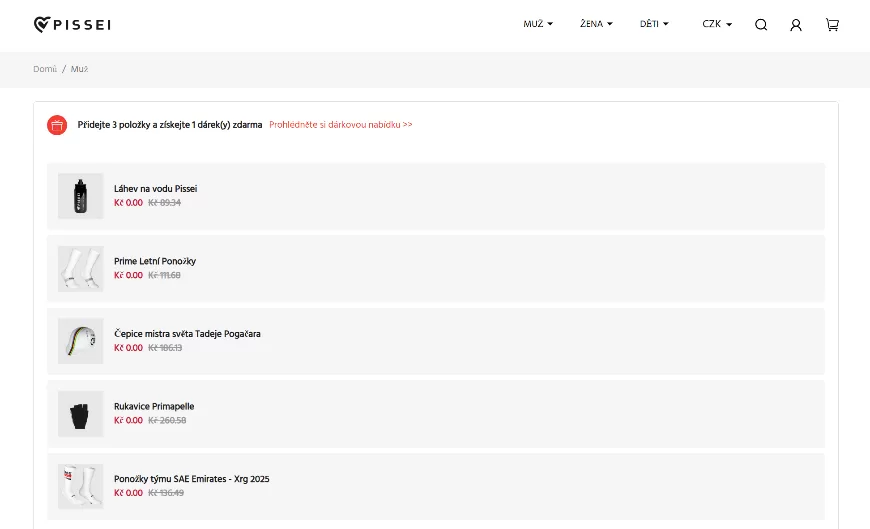Click Kč 0.00 price of Rukavice Primapelle
The height and width of the screenshot is (529, 870).
click(128, 420)
